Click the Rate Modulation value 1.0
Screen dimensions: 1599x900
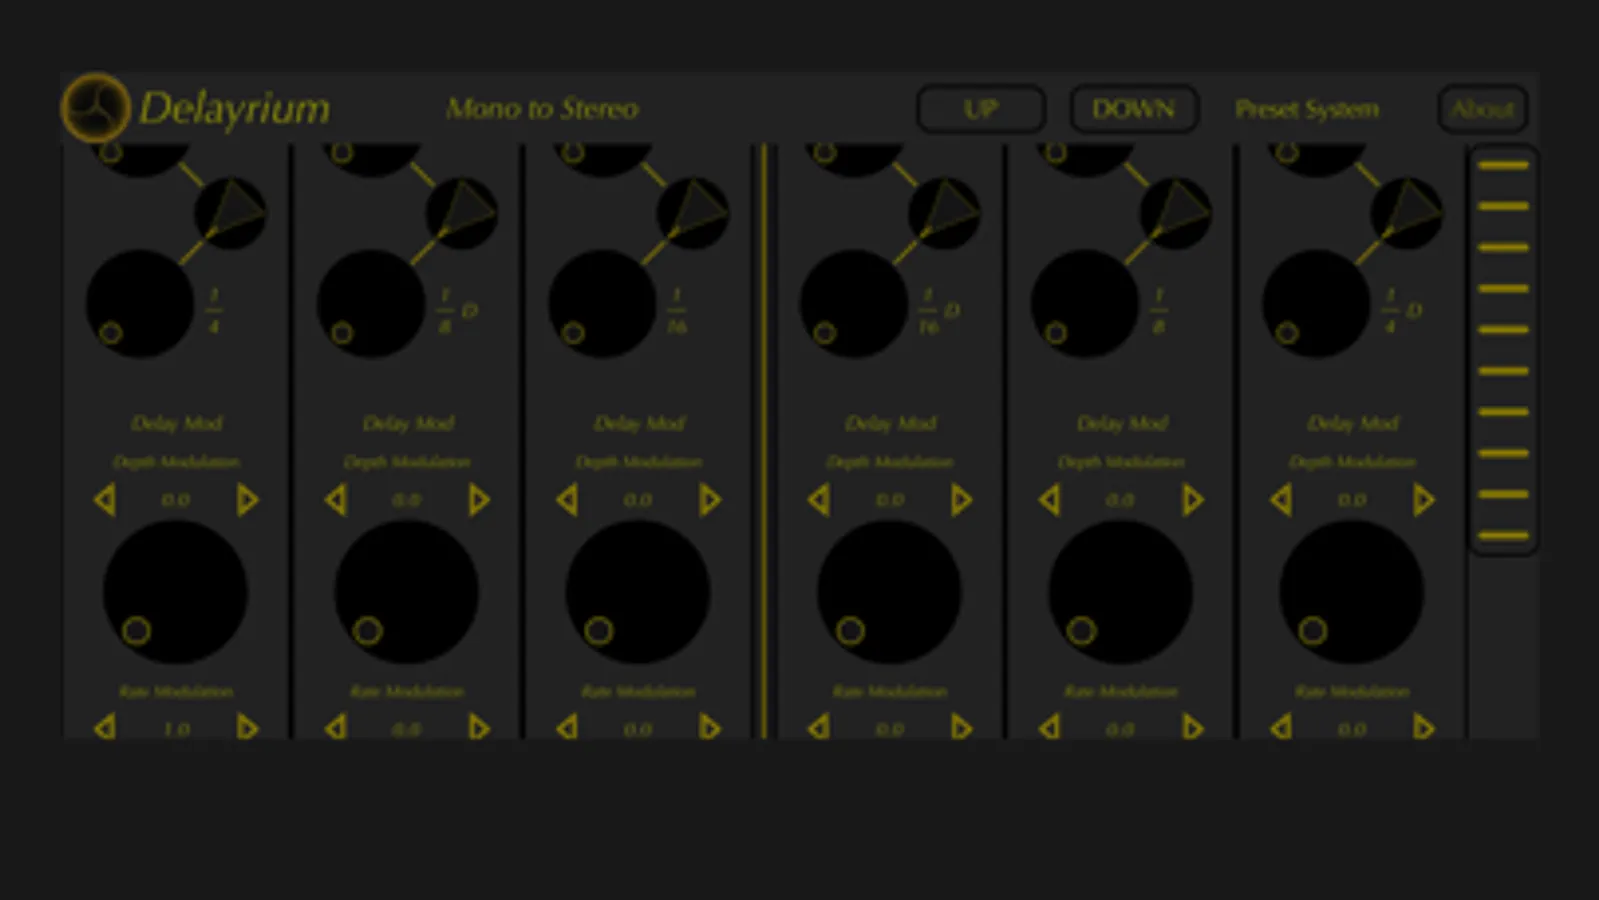pos(176,729)
